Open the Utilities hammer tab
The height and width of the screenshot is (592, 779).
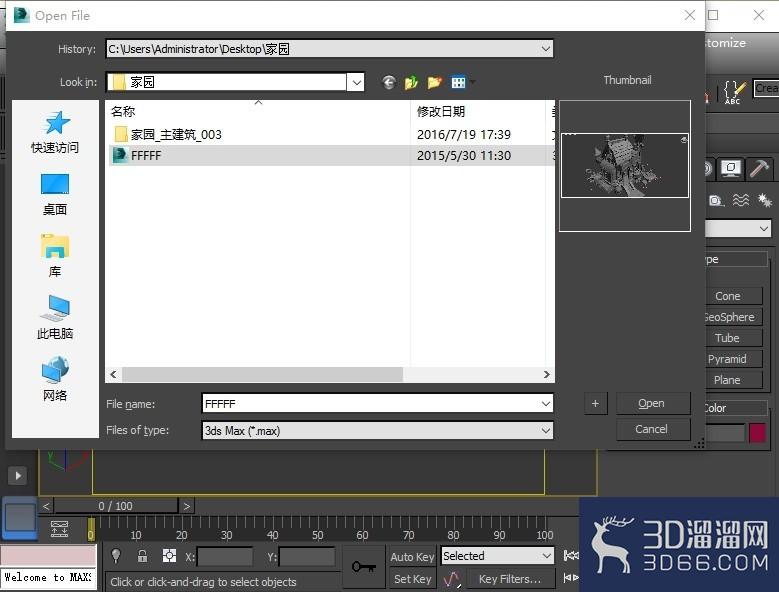pyautogui.click(x=759, y=168)
